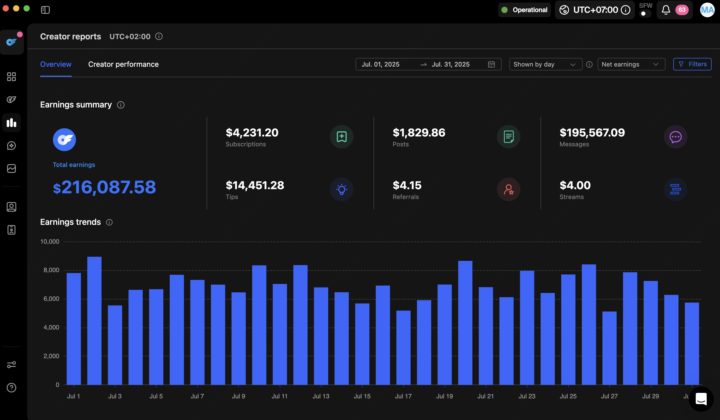This screenshot has width=720, height=420.
Task: Open the notifications bell icon
Action: tap(666, 10)
